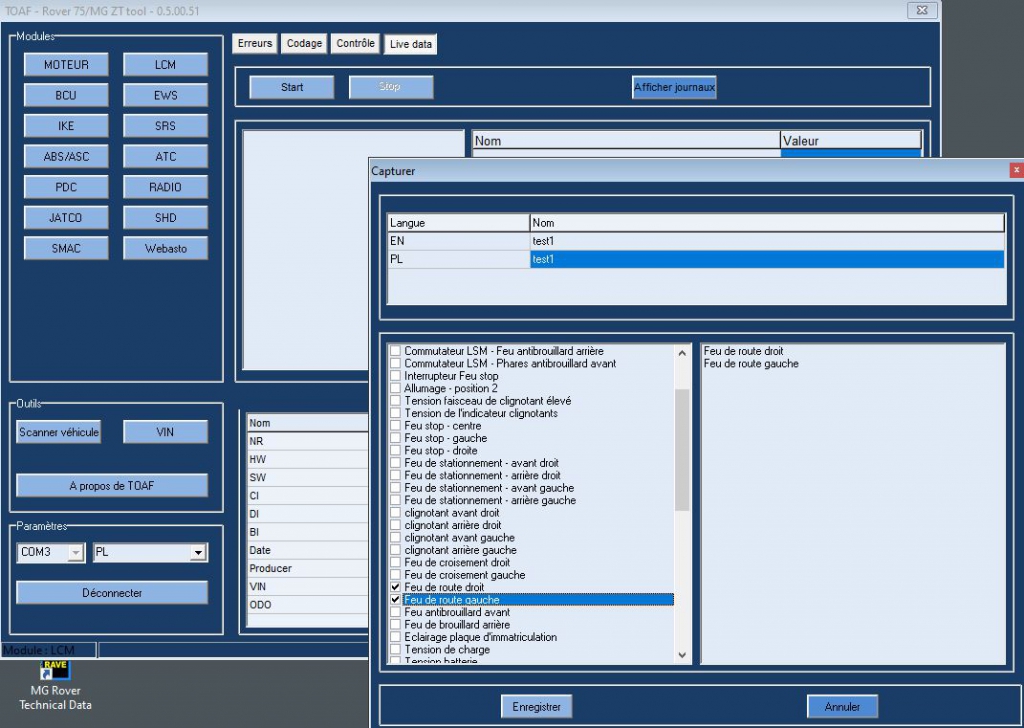The image size is (1024, 728).
Task: Switch to the Erreurs tab
Action: point(255,44)
